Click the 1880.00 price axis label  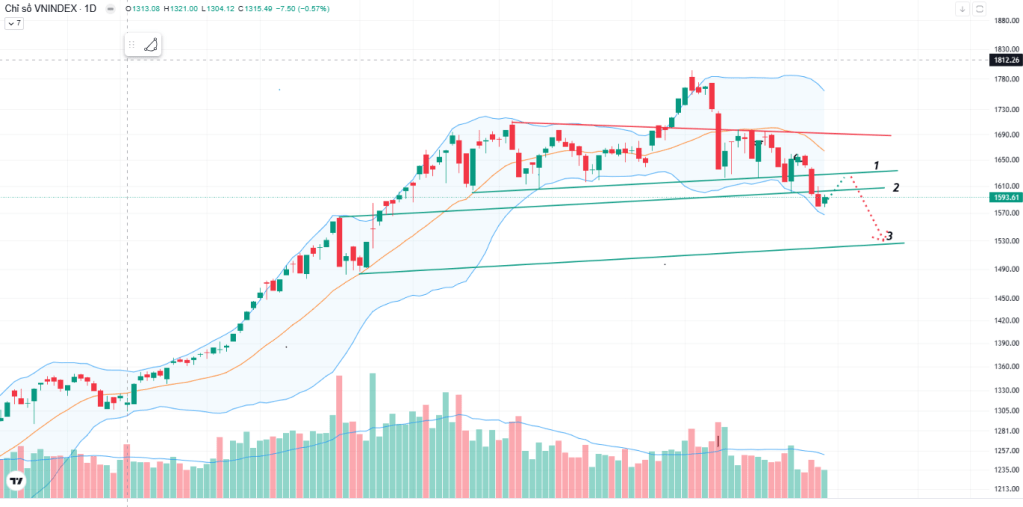[1007, 20]
